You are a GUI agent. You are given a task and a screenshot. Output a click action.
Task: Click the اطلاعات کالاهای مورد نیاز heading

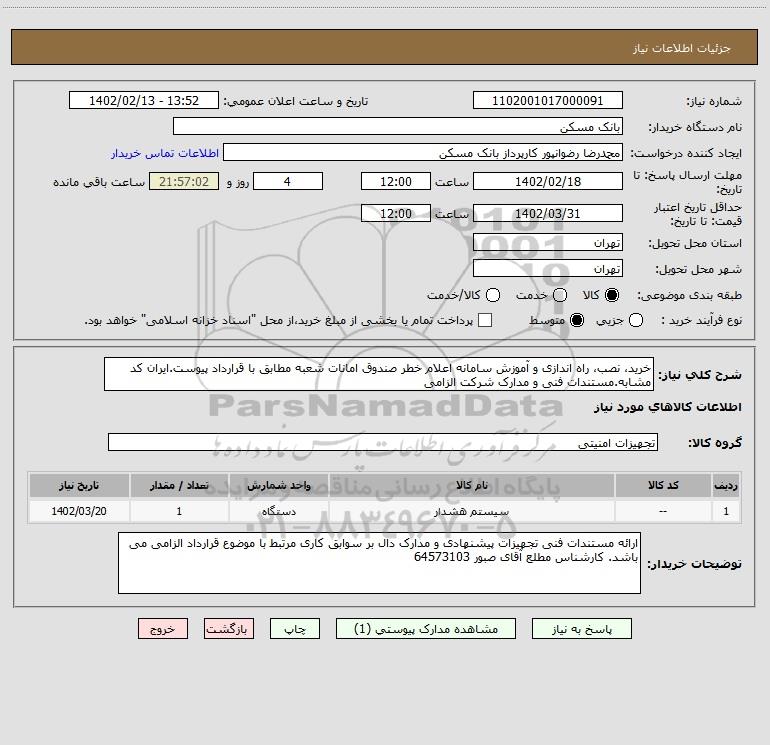pyautogui.click(x=668, y=407)
